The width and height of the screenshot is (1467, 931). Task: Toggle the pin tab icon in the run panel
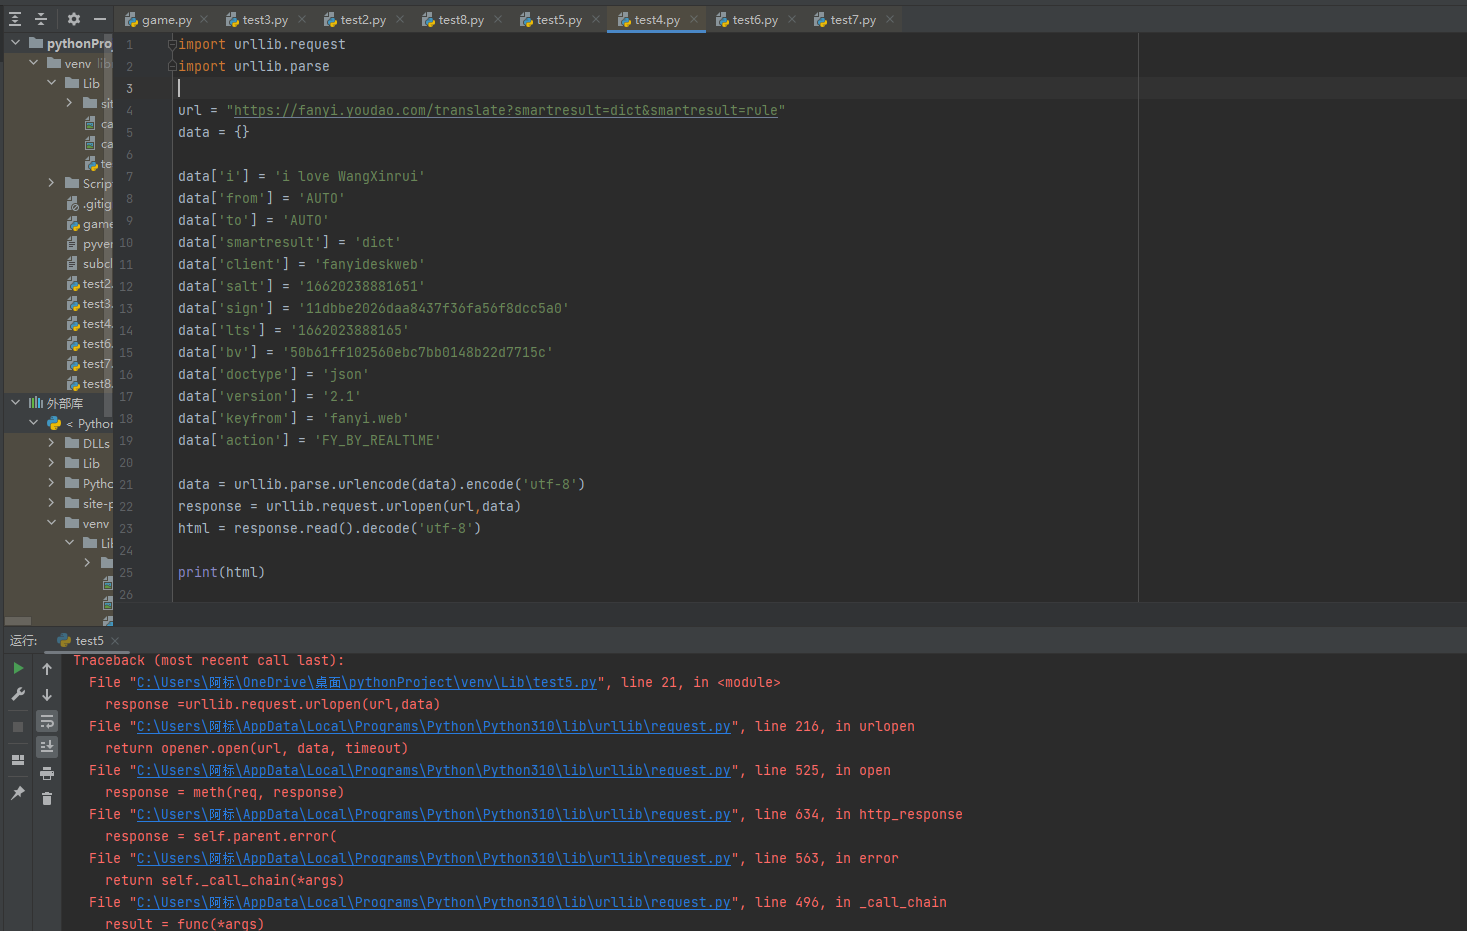click(18, 793)
